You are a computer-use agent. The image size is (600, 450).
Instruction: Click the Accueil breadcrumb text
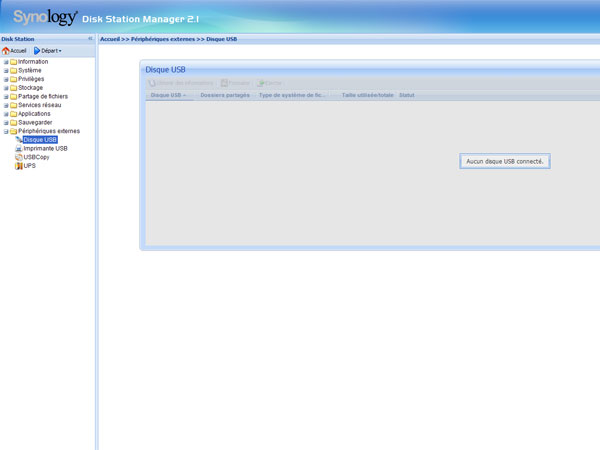(x=110, y=39)
